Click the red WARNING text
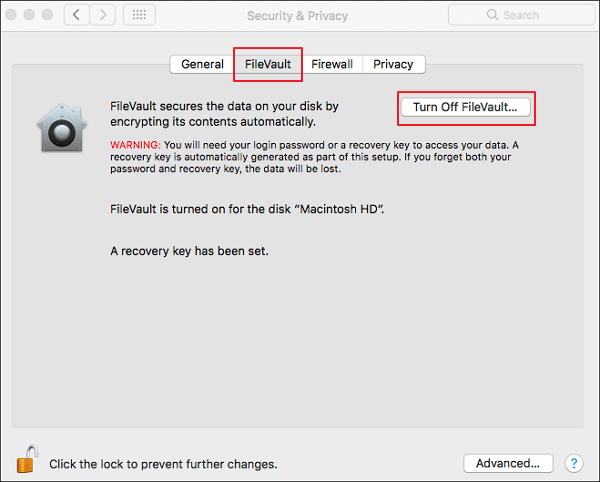This screenshot has height=482, width=600. click(x=135, y=145)
